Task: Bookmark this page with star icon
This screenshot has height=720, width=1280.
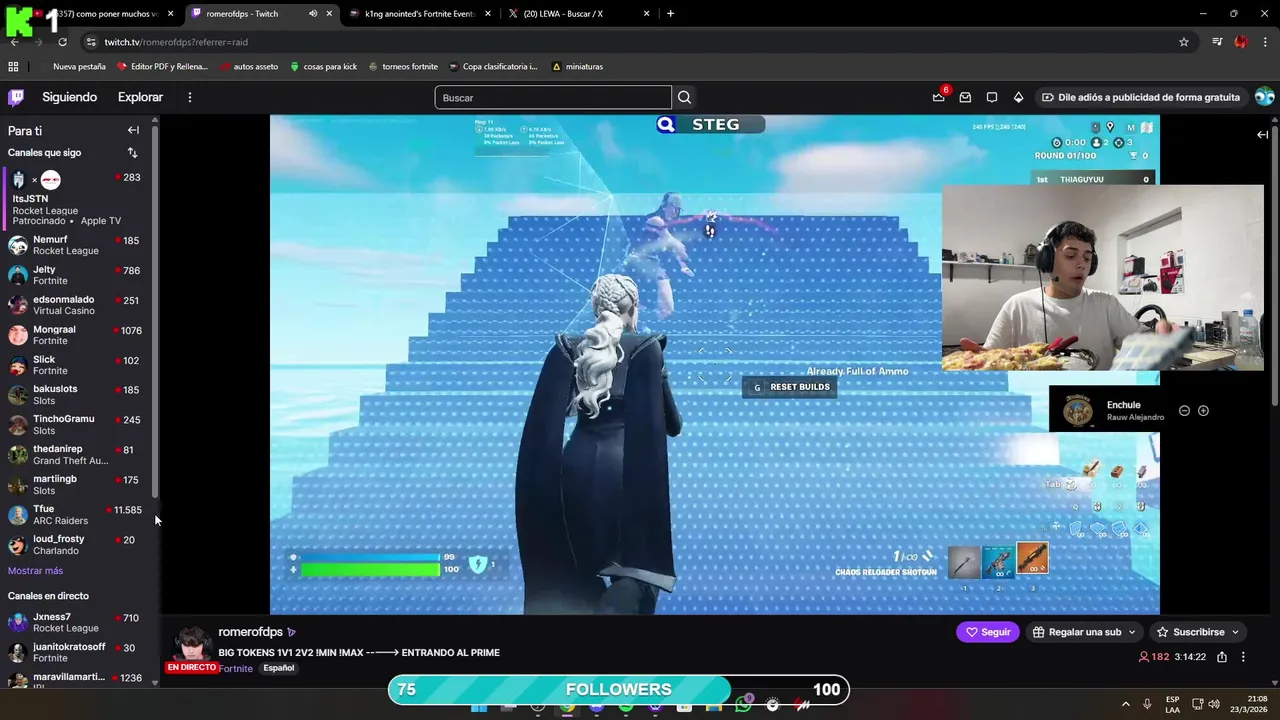Action: (x=1184, y=42)
